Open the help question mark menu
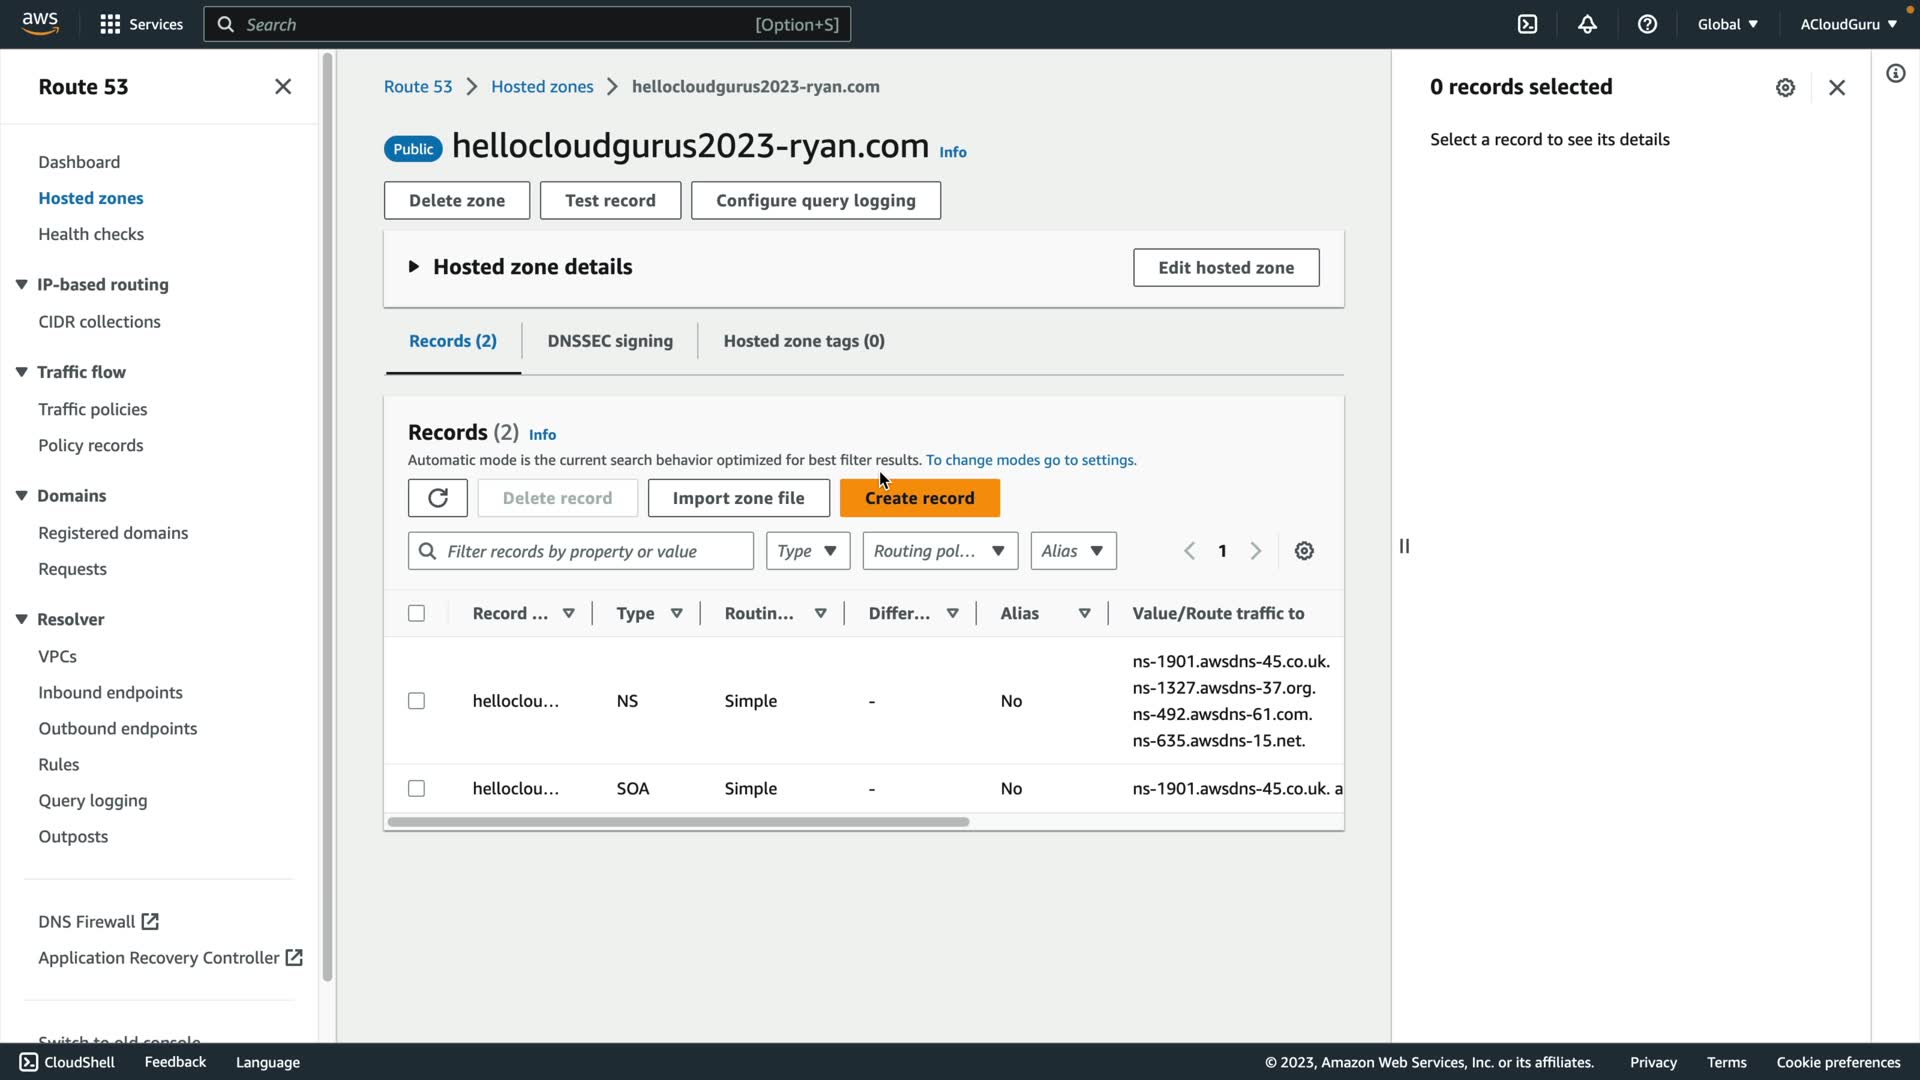The height and width of the screenshot is (1080, 1920). (1647, 24)
